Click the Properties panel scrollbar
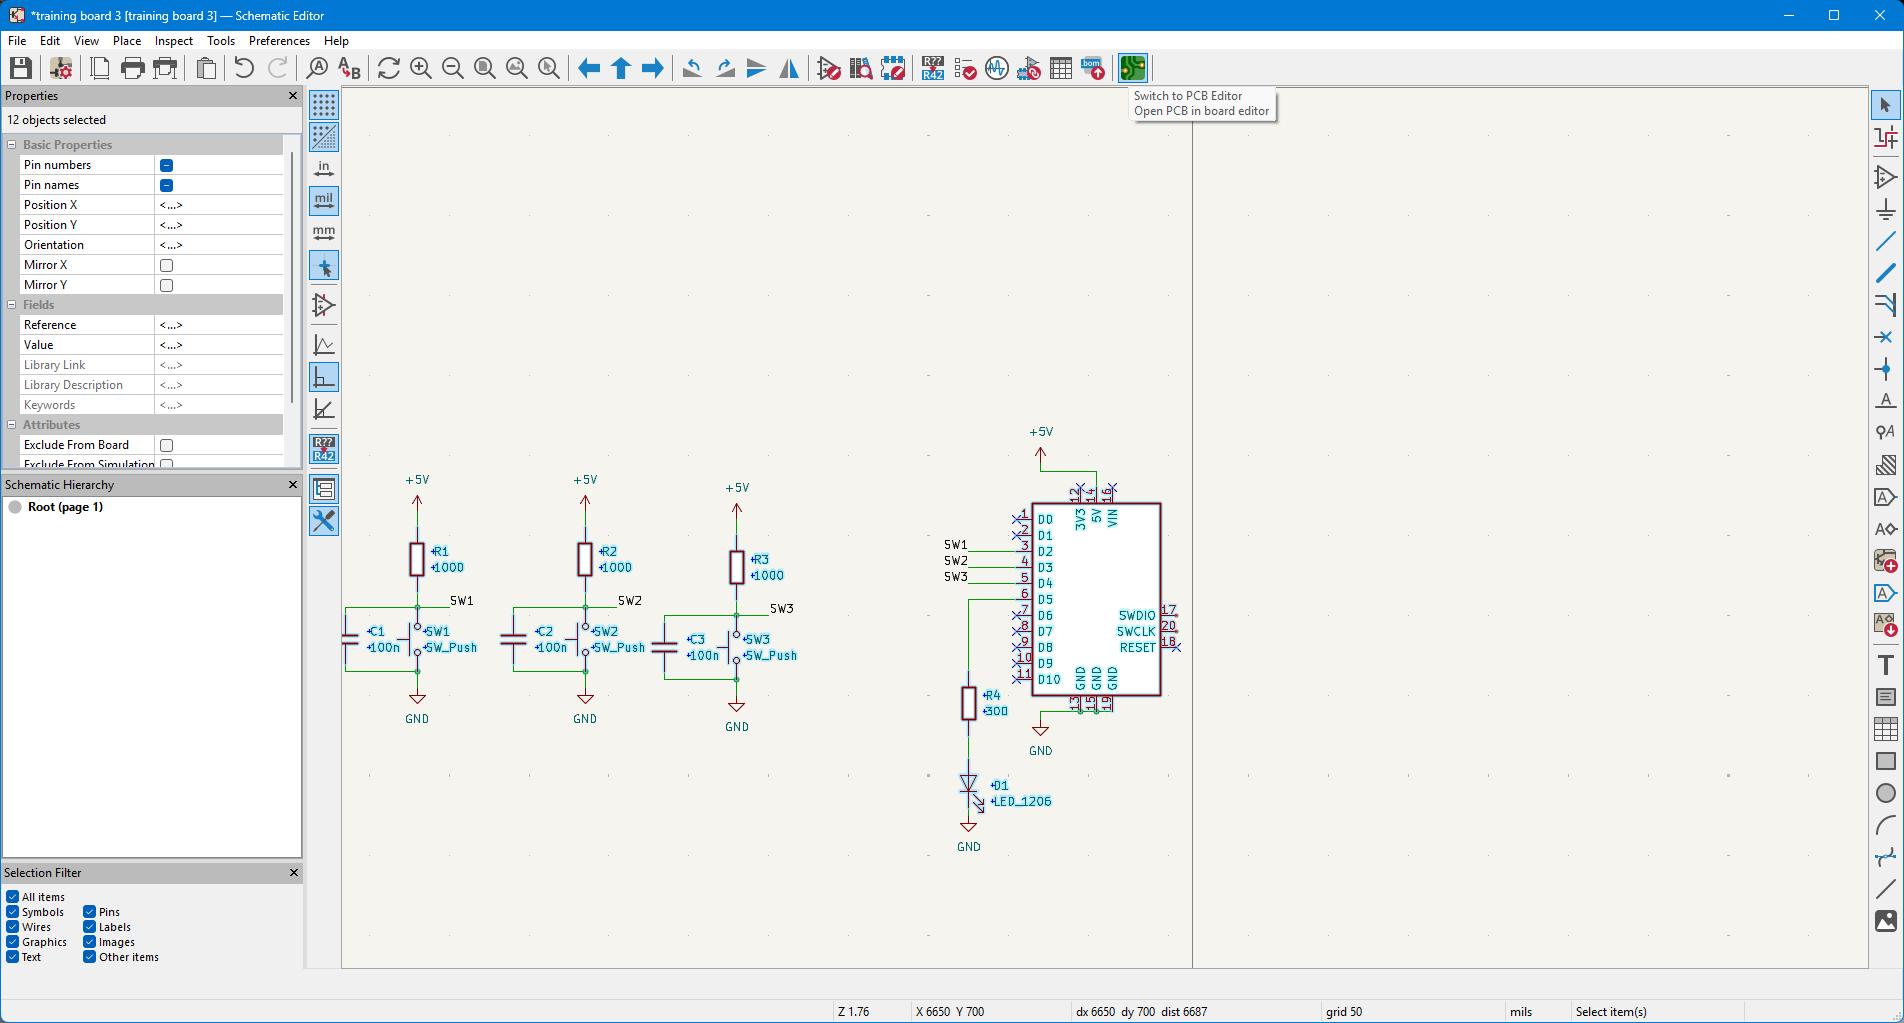1904x1023 pixels. 292,276
